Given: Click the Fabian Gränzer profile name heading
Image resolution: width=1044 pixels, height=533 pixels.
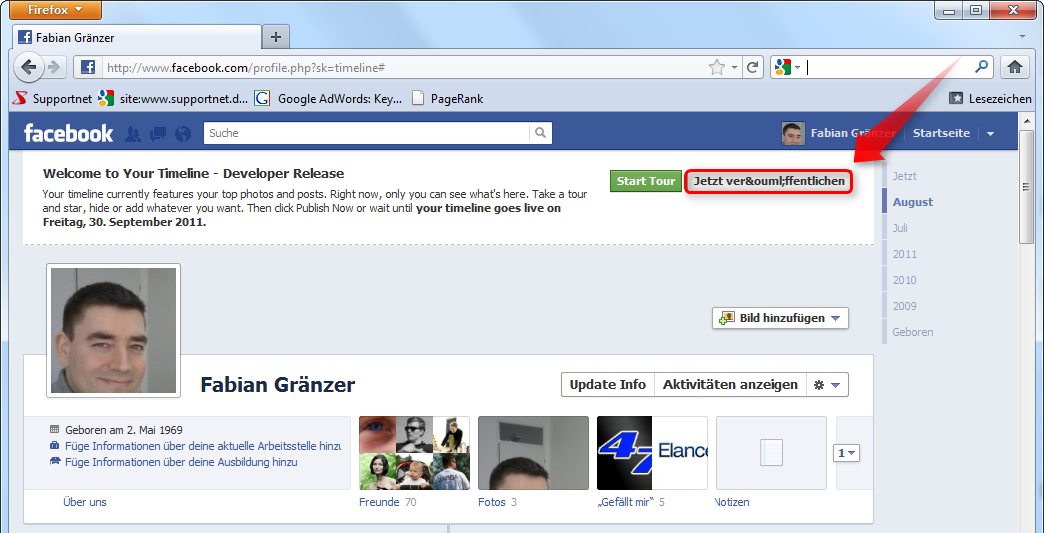Looking at the screenshot, I should point(278,385).
